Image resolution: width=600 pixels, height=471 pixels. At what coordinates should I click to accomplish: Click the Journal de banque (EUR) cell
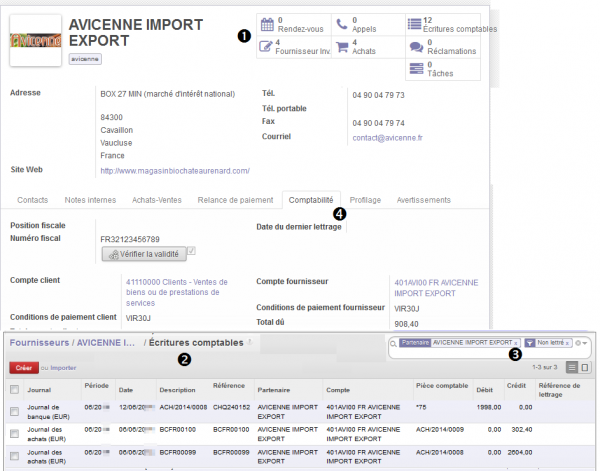[x=48, y=412]
